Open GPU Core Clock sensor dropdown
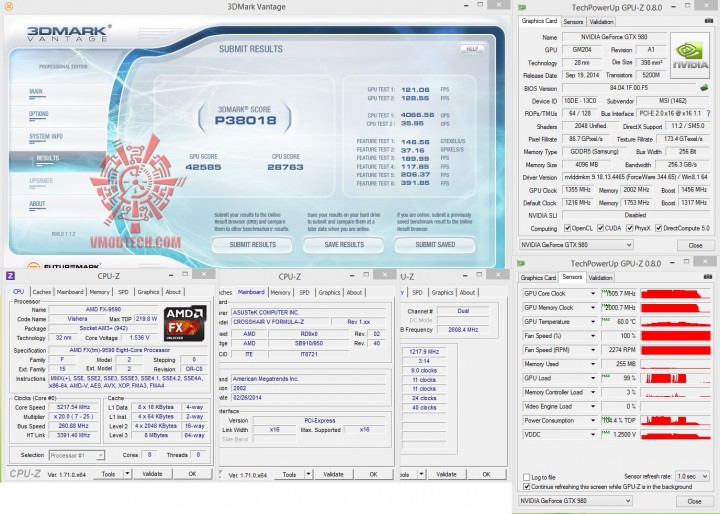This screenshot has width=720, height=514. coord(593,293)
